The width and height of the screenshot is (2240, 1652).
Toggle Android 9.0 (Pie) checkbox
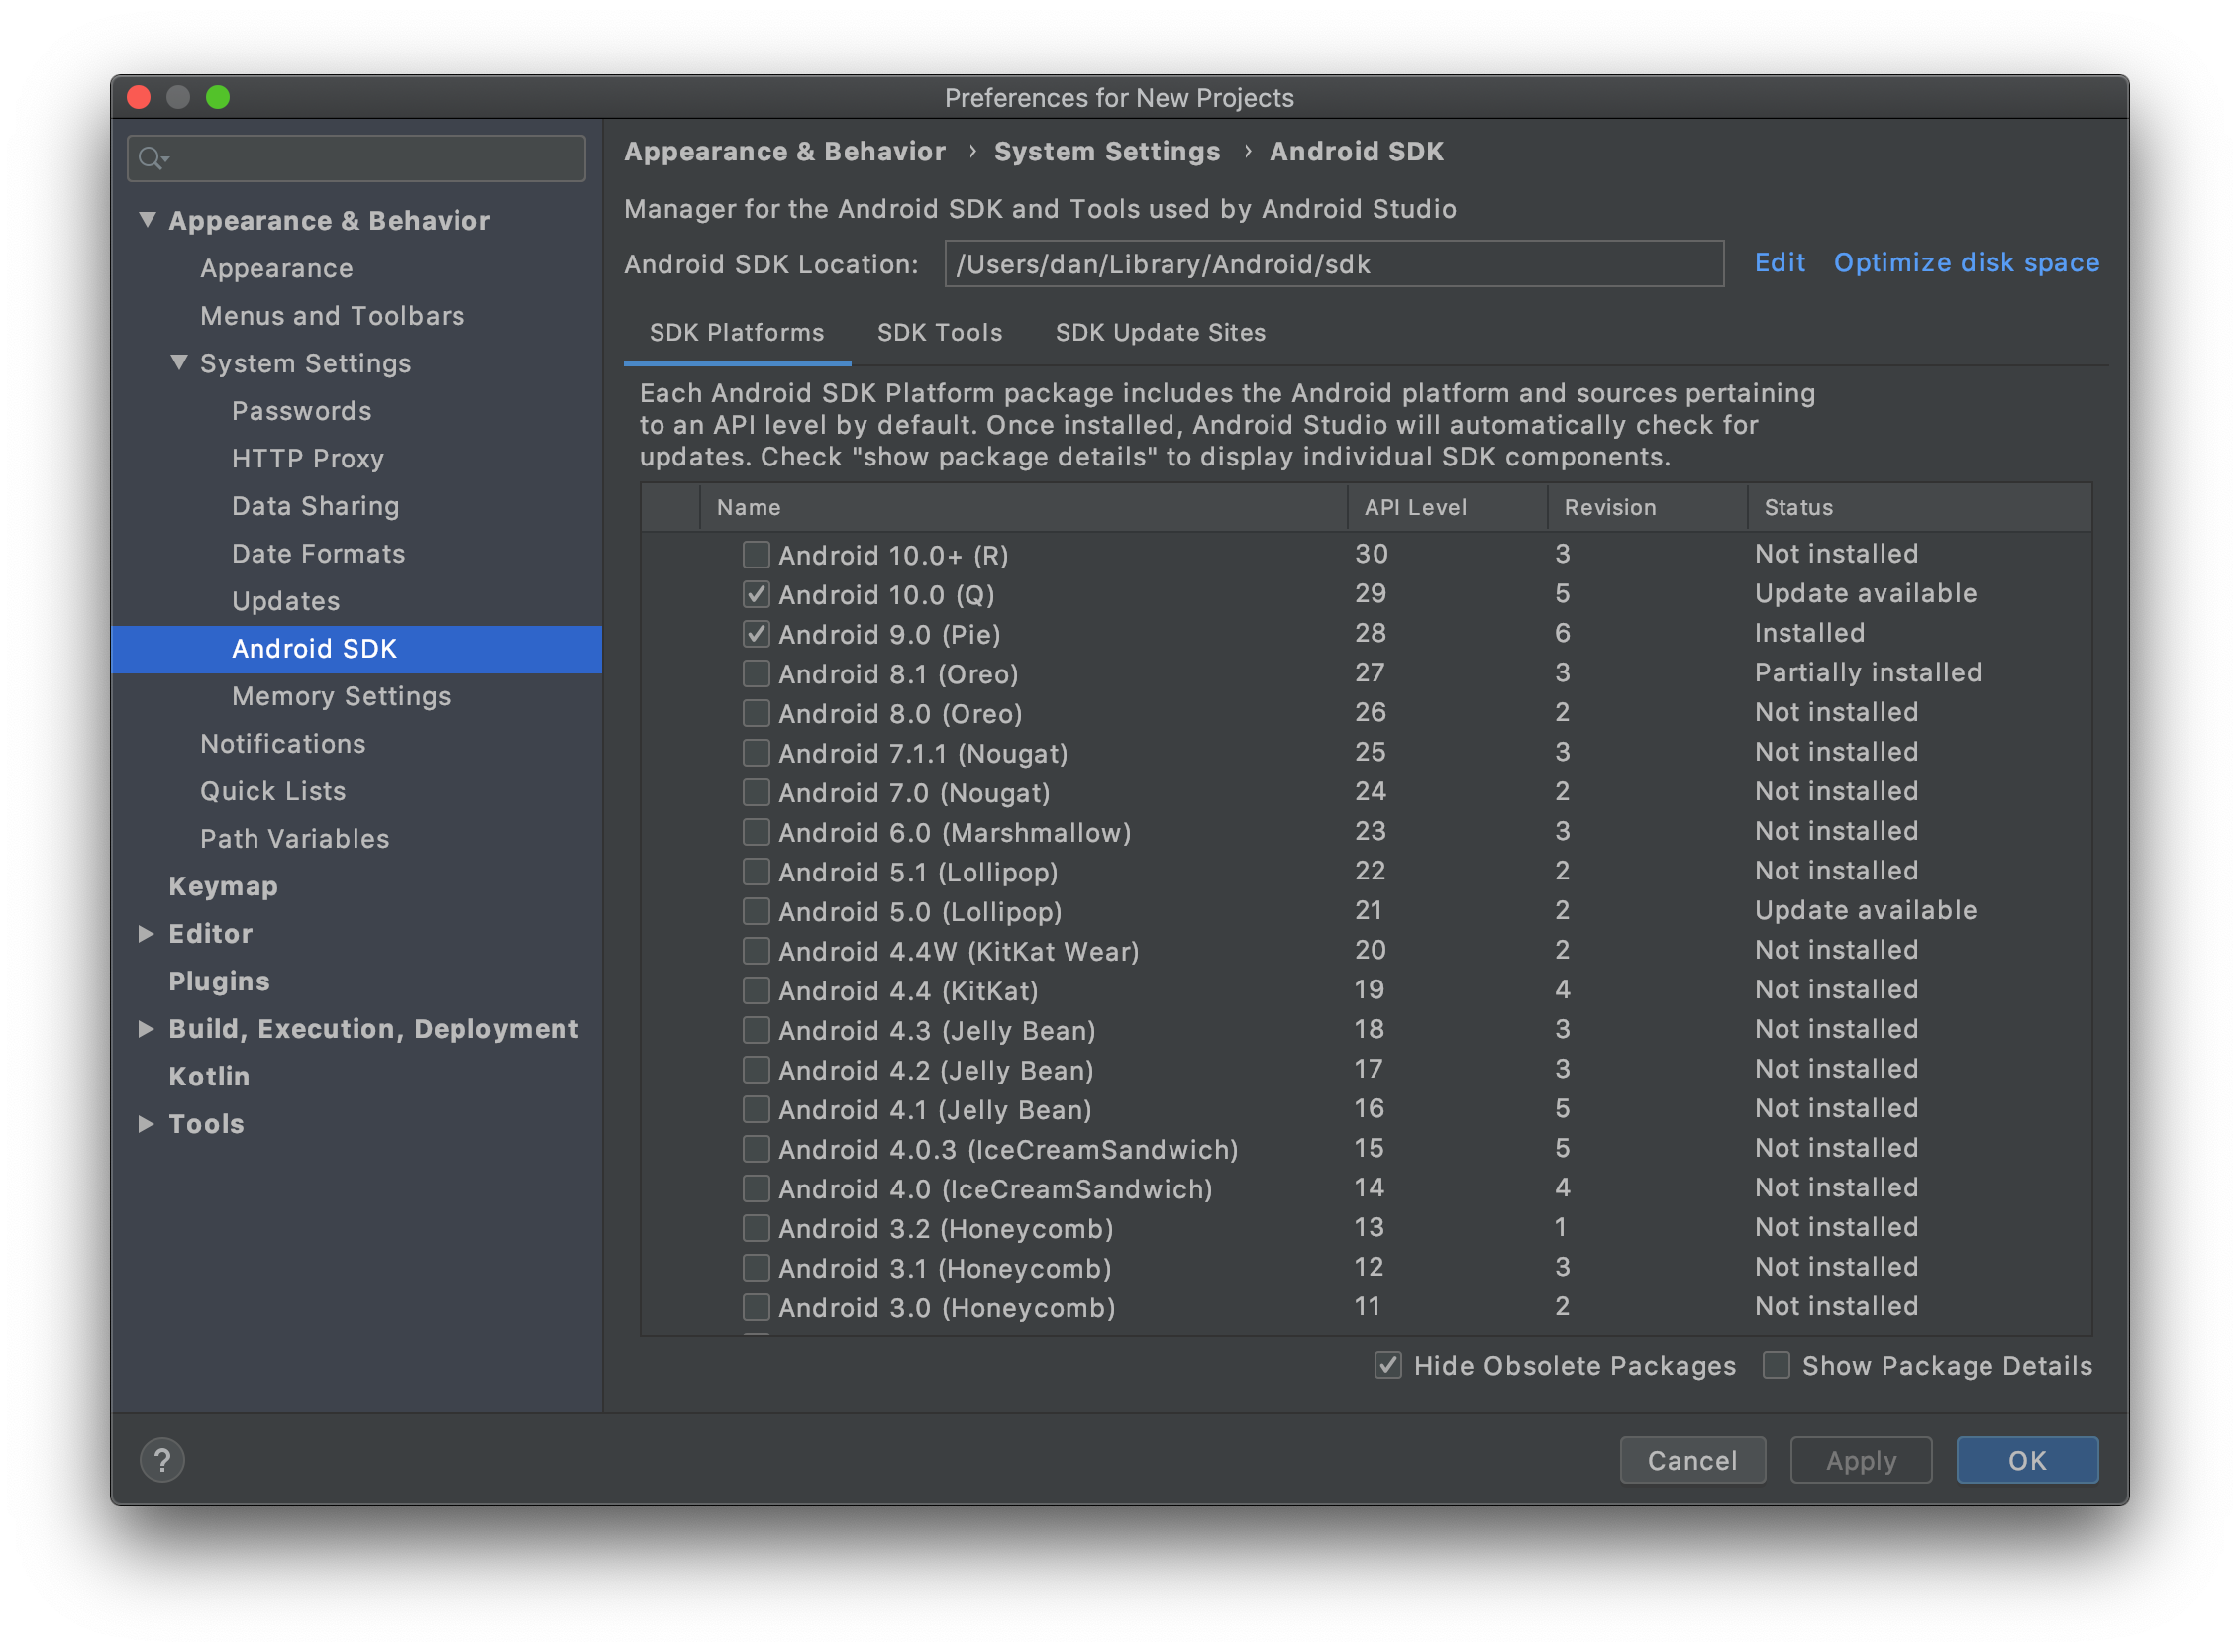click(757, 633)
